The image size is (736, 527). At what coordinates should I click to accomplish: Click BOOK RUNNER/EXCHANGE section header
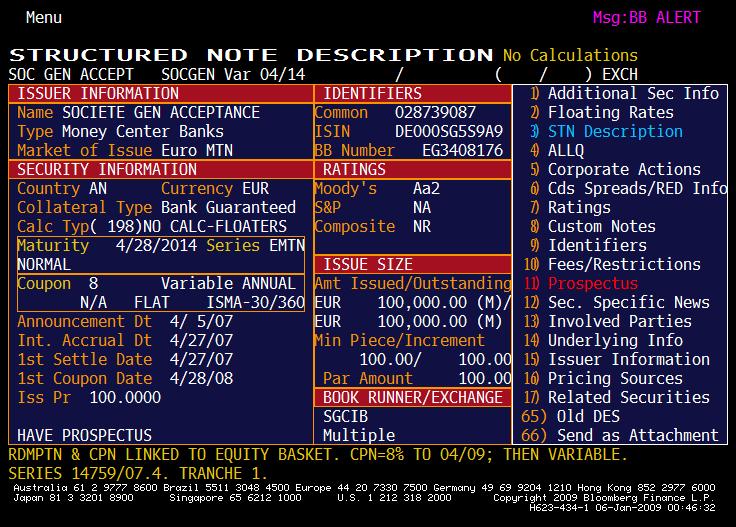coord(413,397)
